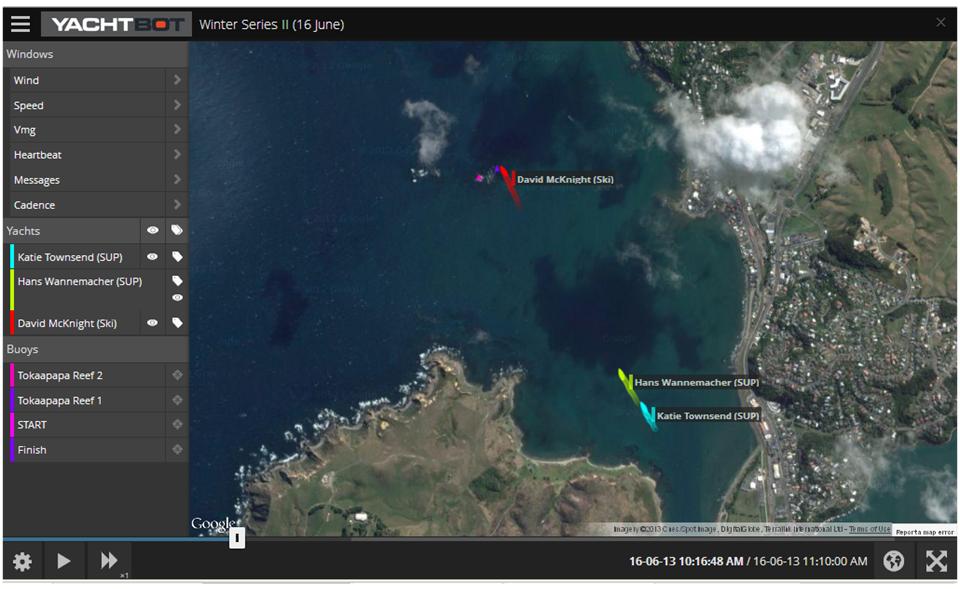Toggle eye icon for Hans Wannemacher (SUP)

(177, 298)
